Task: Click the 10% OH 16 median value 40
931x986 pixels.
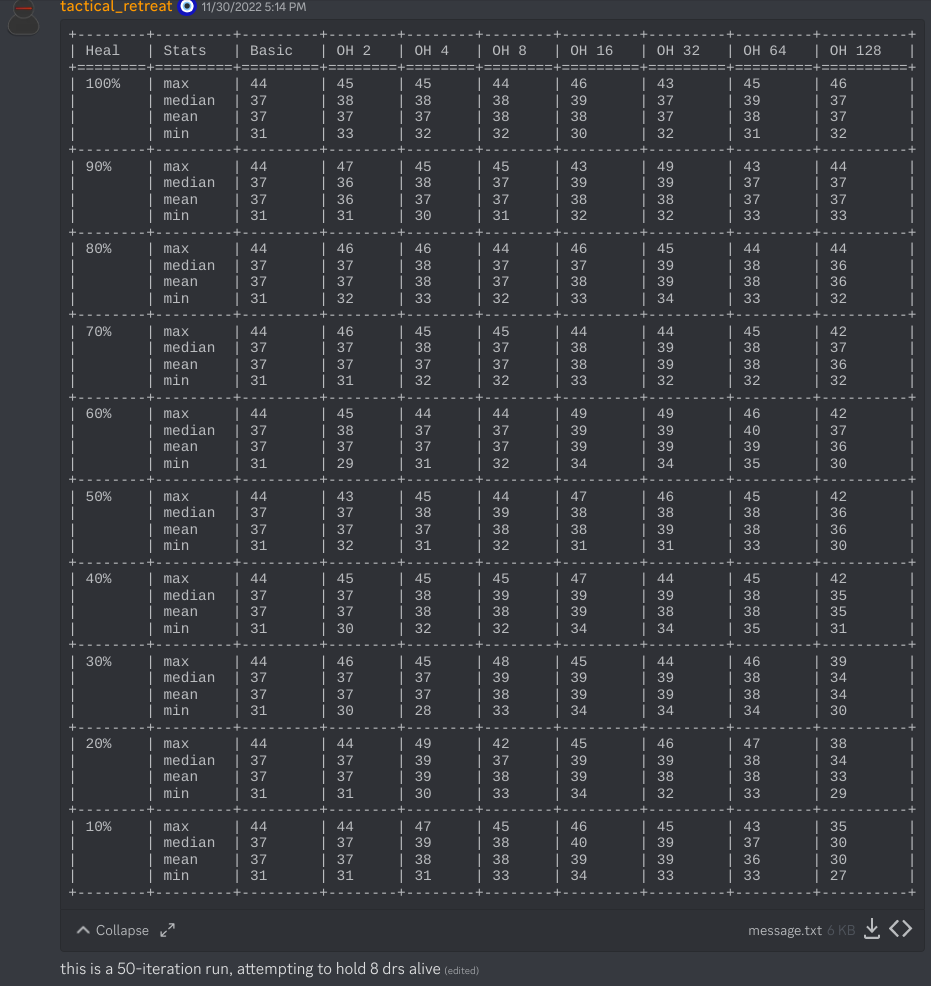Action: click(x=578, y=843)
